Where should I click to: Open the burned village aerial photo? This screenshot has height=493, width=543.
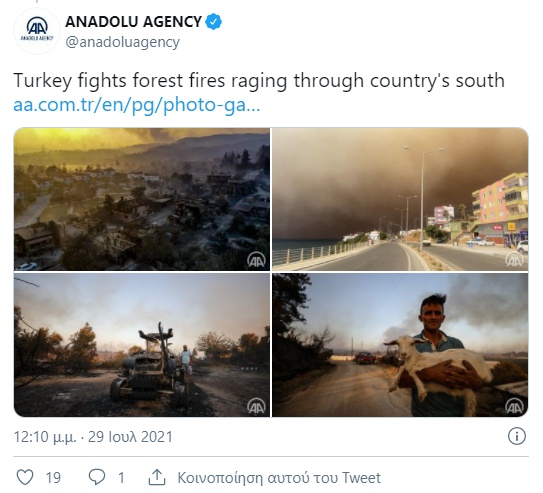(142, 199)
